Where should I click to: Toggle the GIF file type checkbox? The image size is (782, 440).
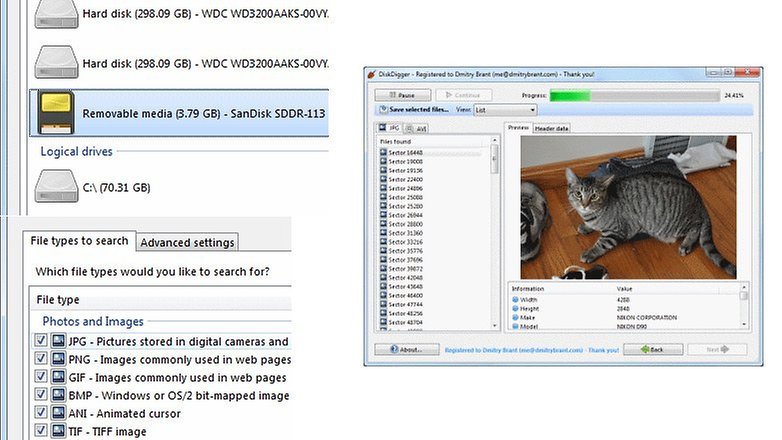[x=41, y=377]
